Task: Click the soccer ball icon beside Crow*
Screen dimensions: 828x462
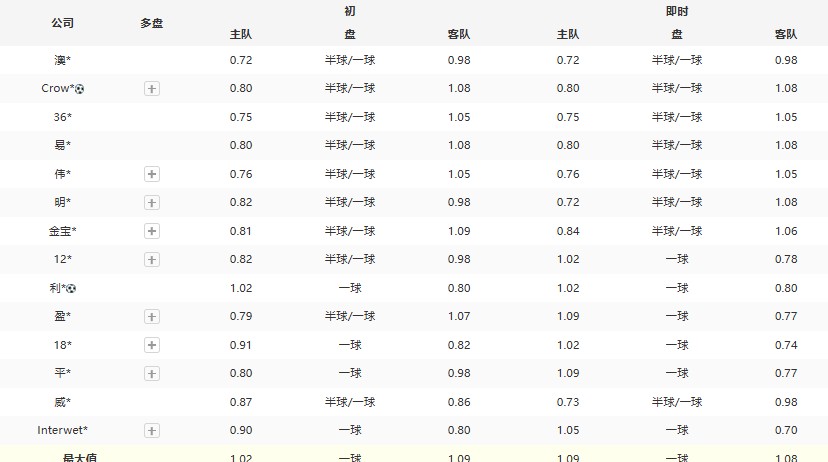Action: tap(80, 89)
